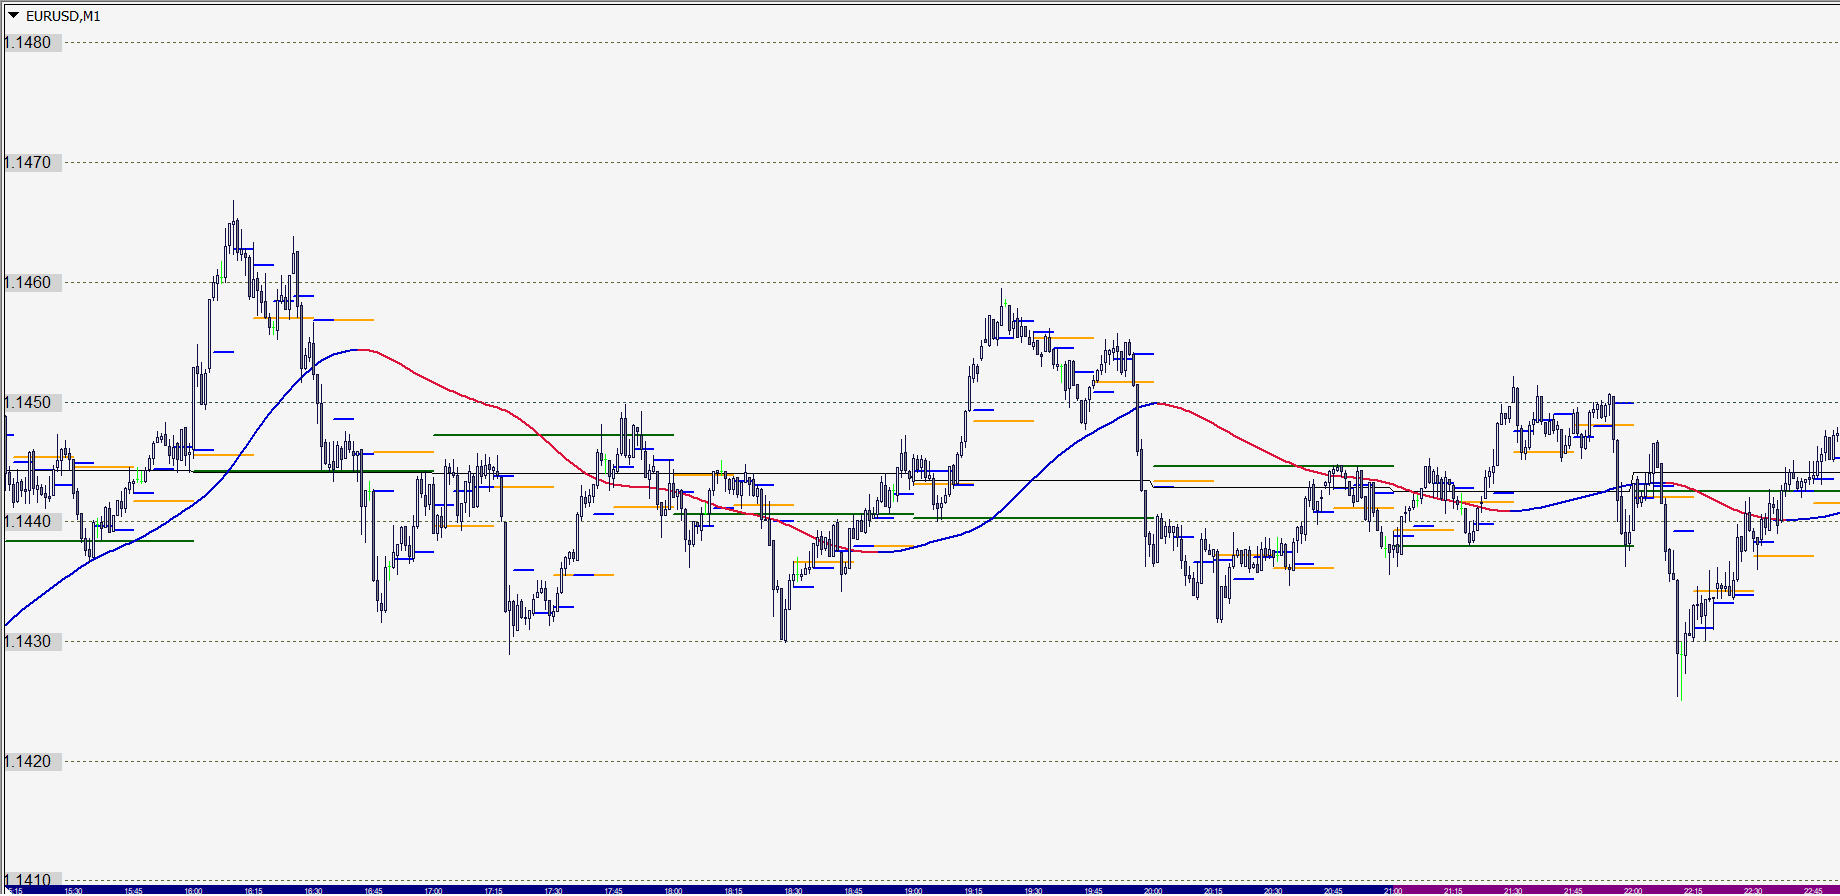Select the 1.1420 price level label
The height and width of the screenshot is (896, 1840).
28,761
